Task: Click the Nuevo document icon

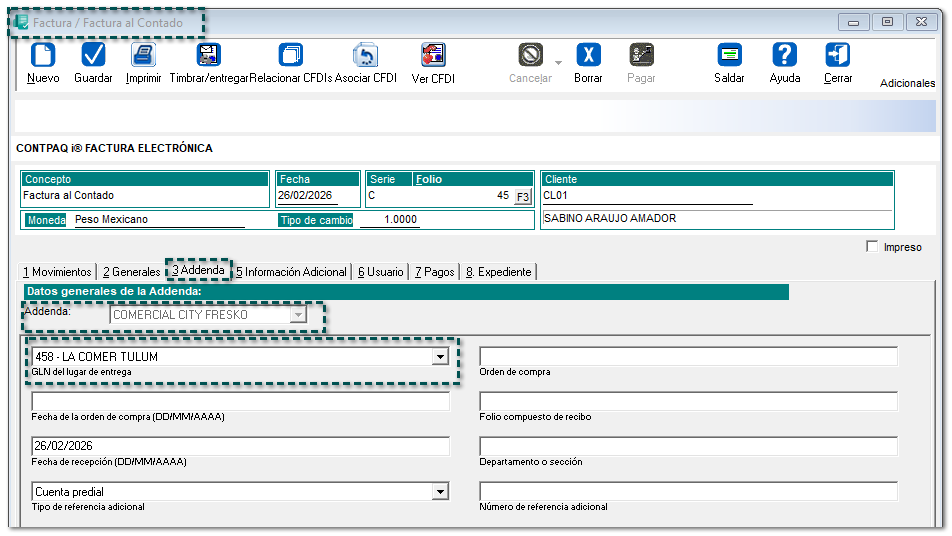Action: click(x=43, y=56)
